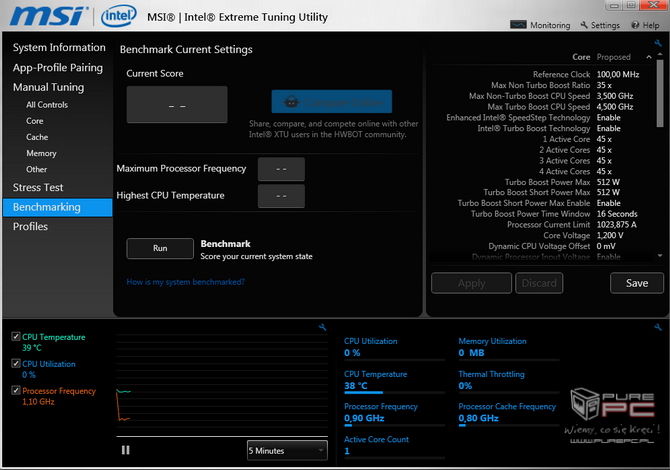Screen dimensions: 670x470
Task: Open the Profiles section
Action: coord(30,226)
